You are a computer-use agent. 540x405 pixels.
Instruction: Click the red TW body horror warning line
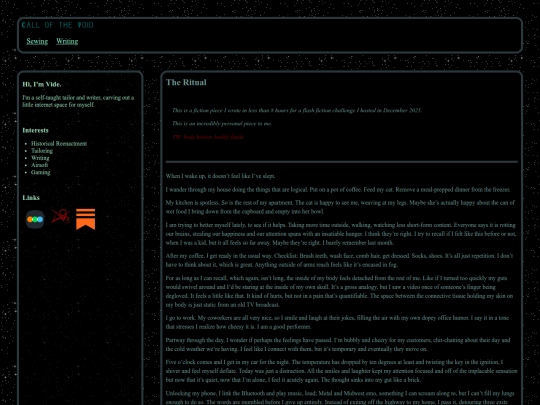[208, 137]
